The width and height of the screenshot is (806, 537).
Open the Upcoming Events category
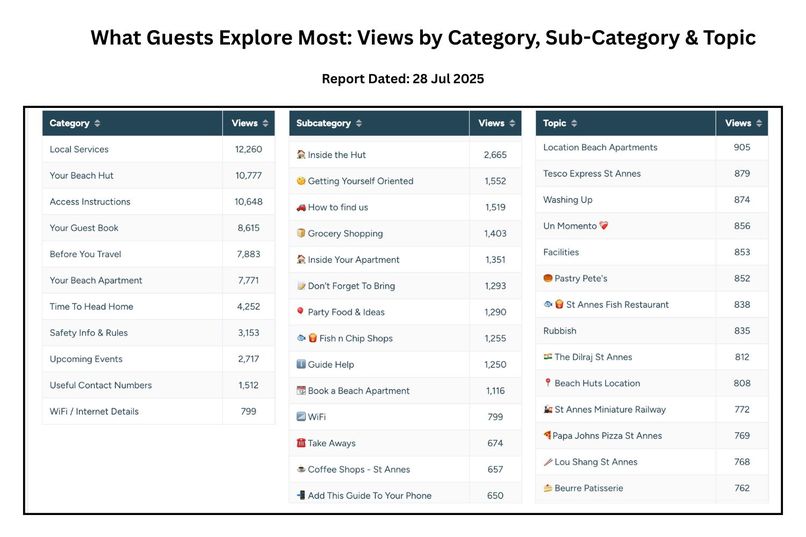[158, 359]
